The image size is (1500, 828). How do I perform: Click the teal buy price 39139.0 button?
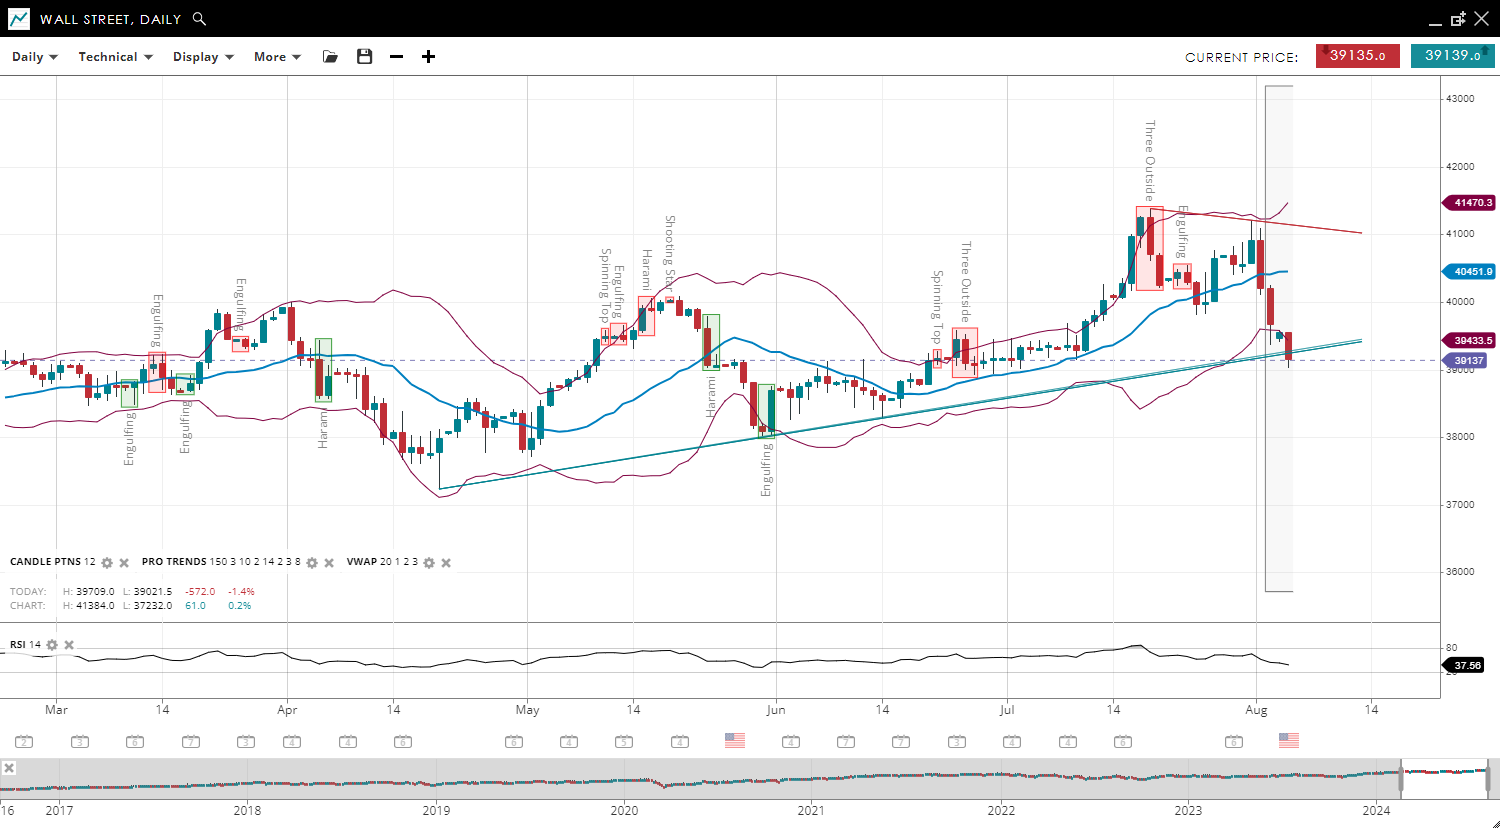tap(1452, 56)
